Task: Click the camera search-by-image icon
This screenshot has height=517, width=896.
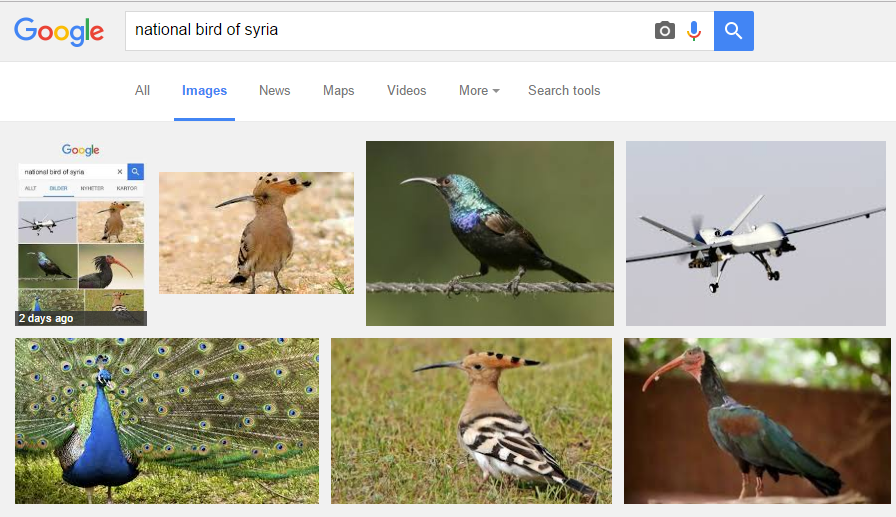Action: pyautogui.click(x=665, y=31)
